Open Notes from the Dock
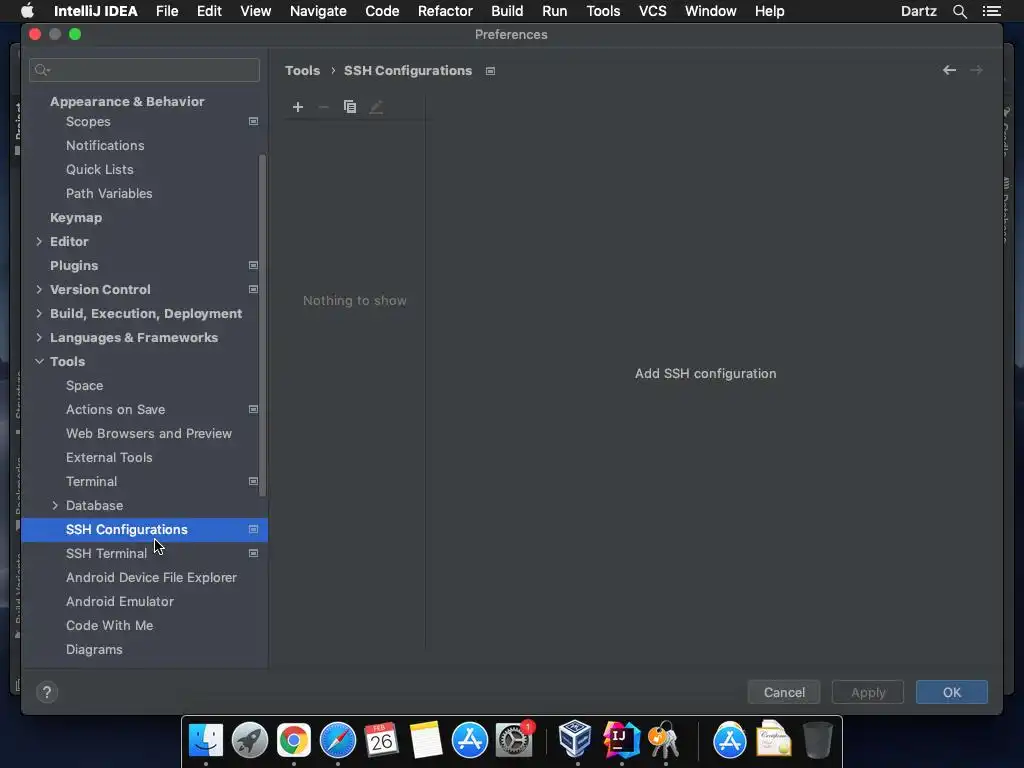Screen dimensions: 1024x768 (x=426, y=740)
